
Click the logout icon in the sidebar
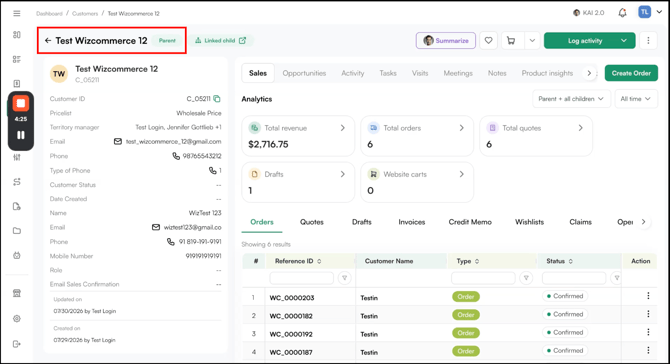tap(17, 344)
